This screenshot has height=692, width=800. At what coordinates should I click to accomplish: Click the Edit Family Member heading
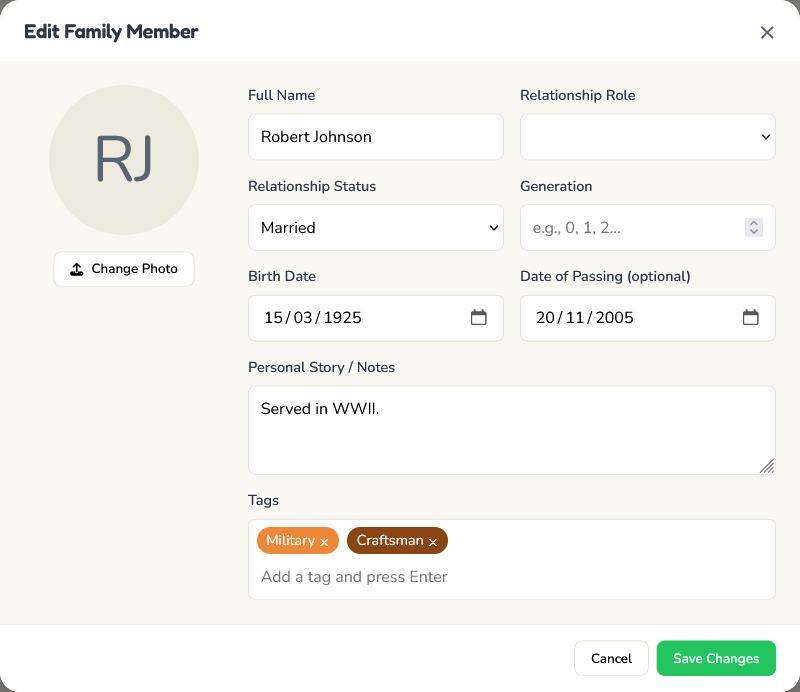(111, 32)
